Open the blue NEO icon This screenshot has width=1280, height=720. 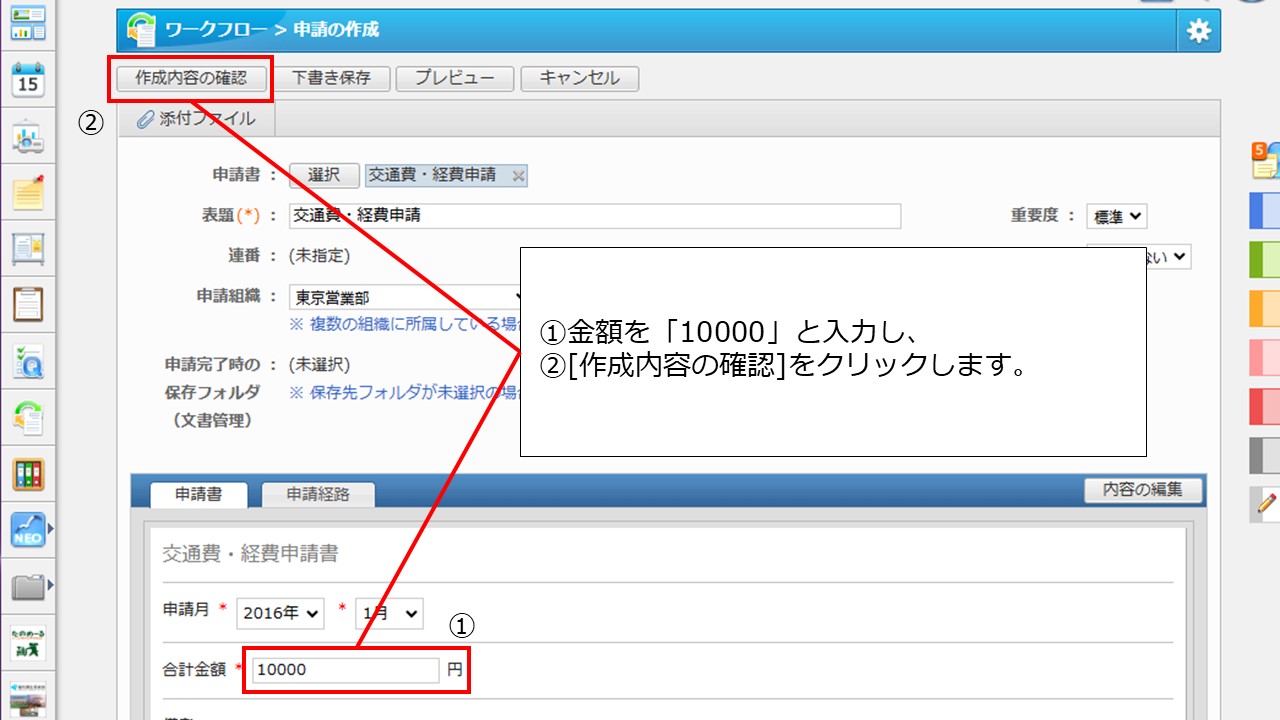coord(28,530)
